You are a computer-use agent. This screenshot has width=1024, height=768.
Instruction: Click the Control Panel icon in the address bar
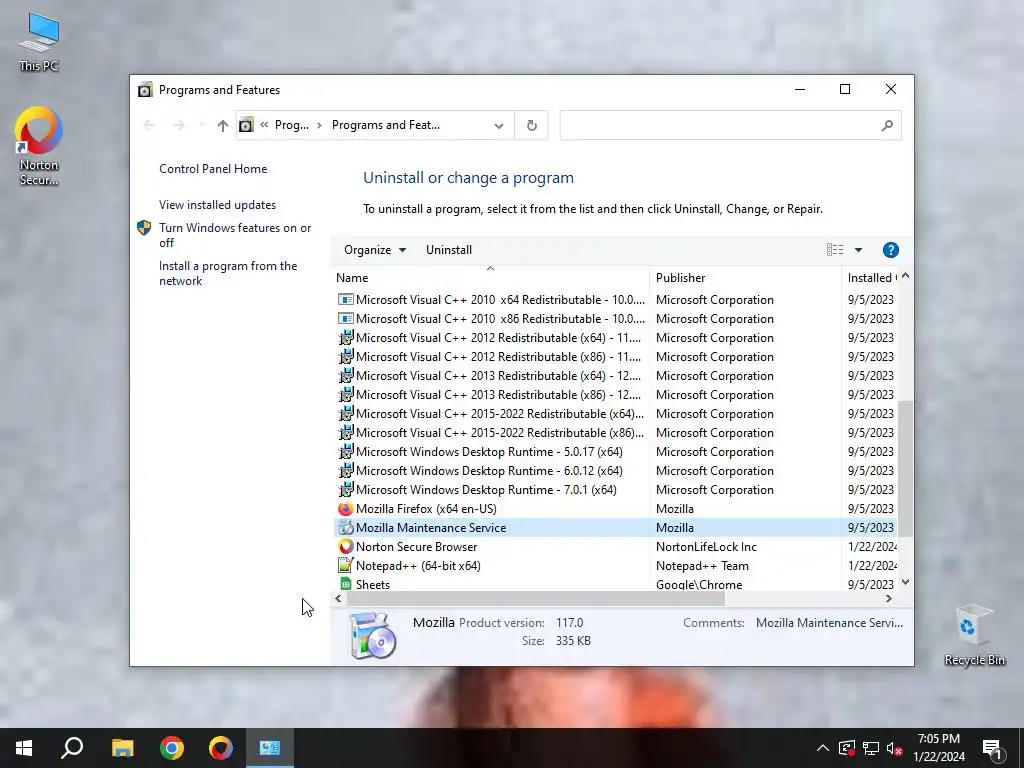pos(246,125)
